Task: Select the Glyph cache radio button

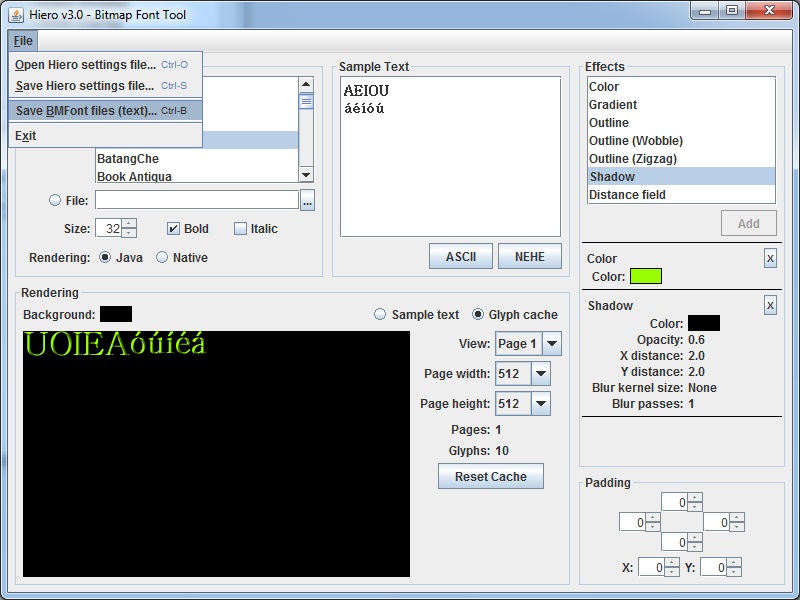Action: (x=478, y=314)
